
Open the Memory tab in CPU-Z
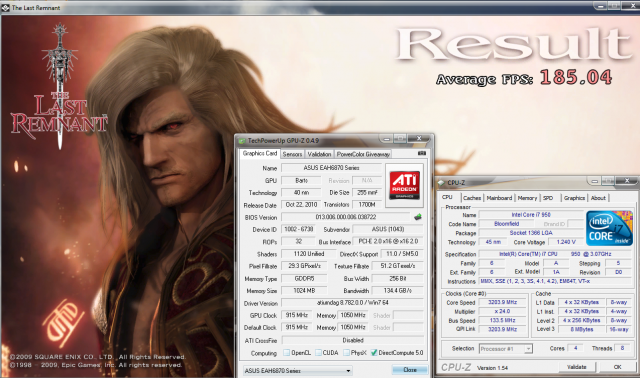[527, 198]
